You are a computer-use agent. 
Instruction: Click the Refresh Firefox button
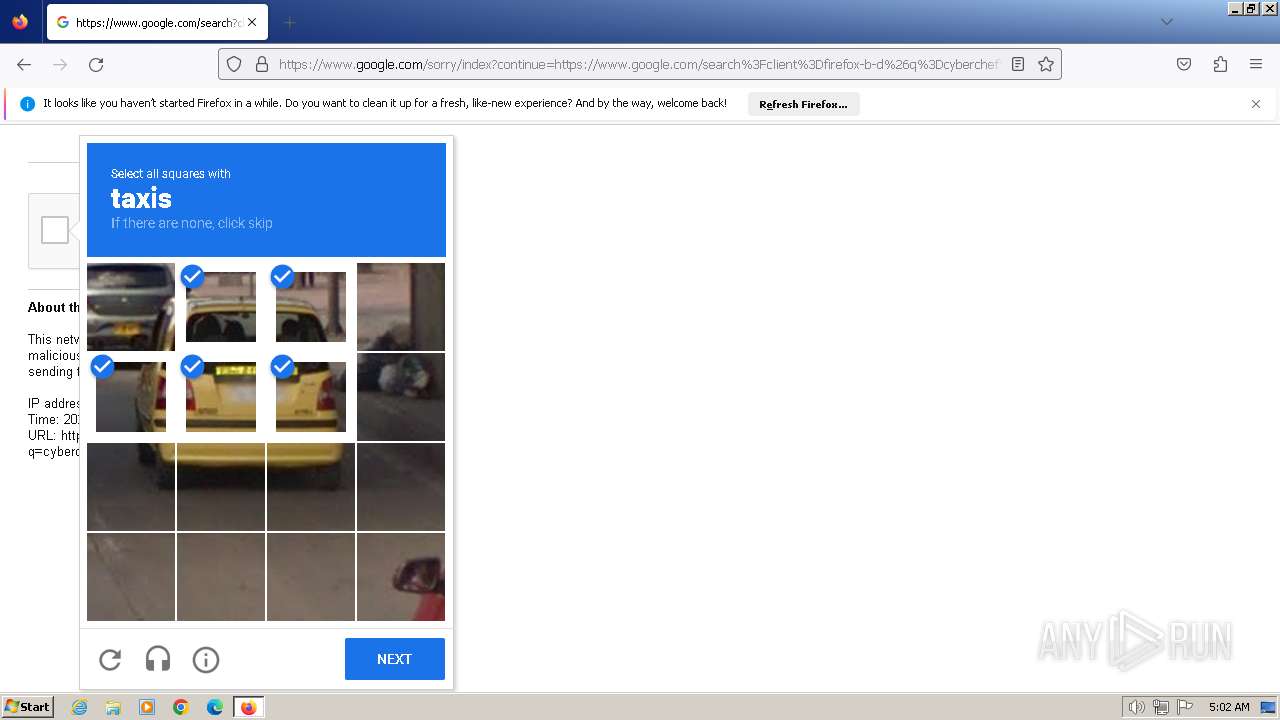pyautogui.click(x=803, y=104)
